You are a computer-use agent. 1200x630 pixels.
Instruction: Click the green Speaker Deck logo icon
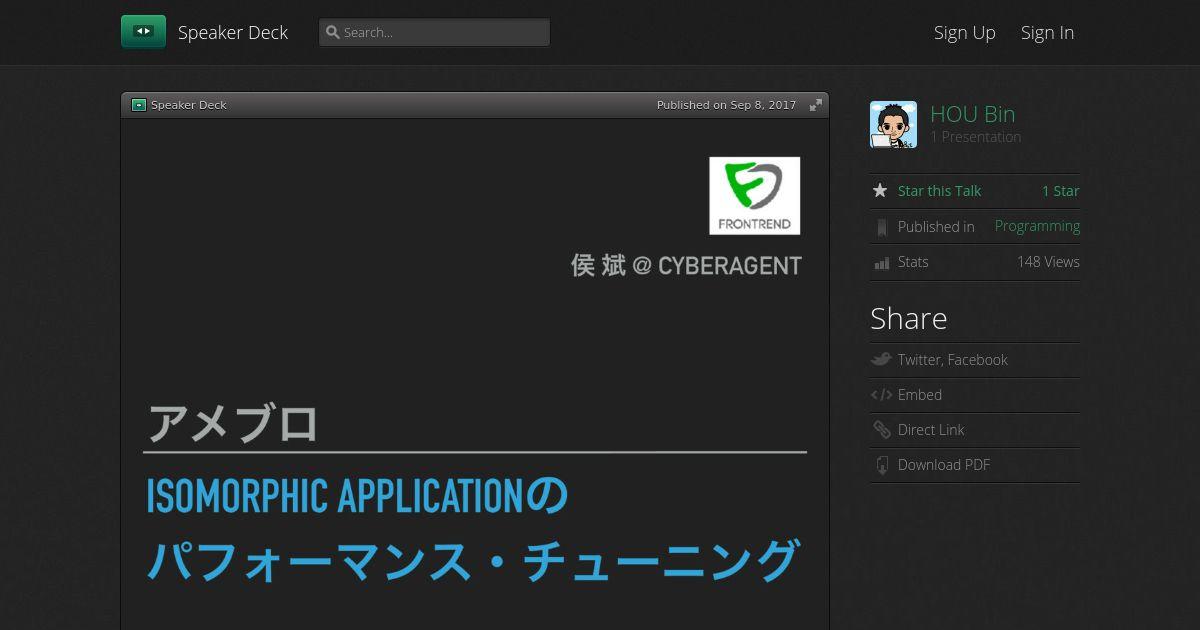coord(143,32)
